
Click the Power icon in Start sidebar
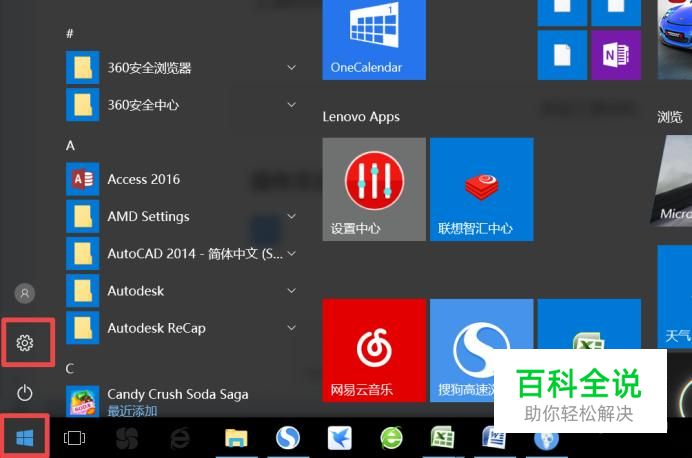point(25,393)
